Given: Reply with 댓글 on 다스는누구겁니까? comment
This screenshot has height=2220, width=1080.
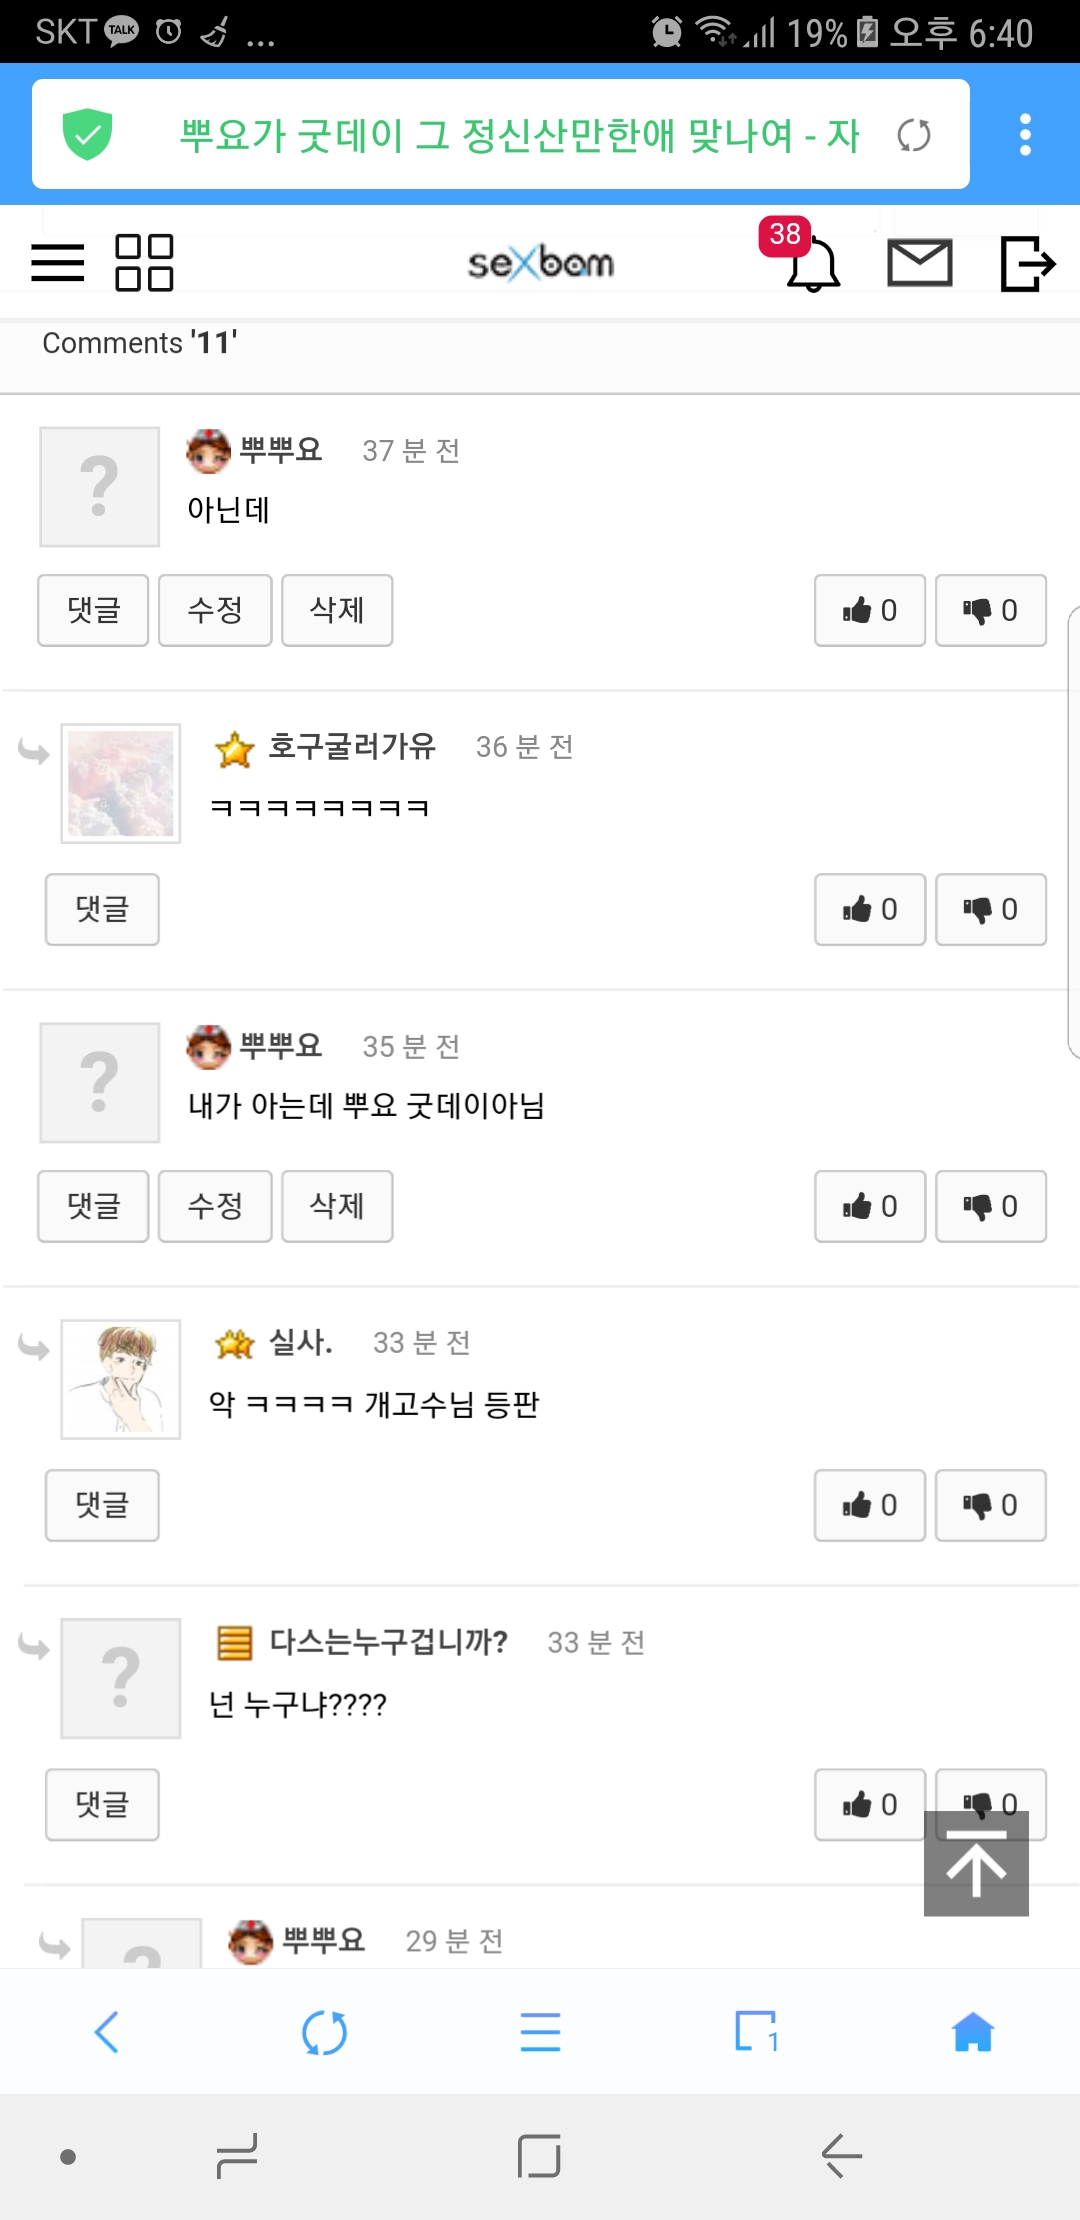Looking at the screenshot, I should [x=102, y=1804].
